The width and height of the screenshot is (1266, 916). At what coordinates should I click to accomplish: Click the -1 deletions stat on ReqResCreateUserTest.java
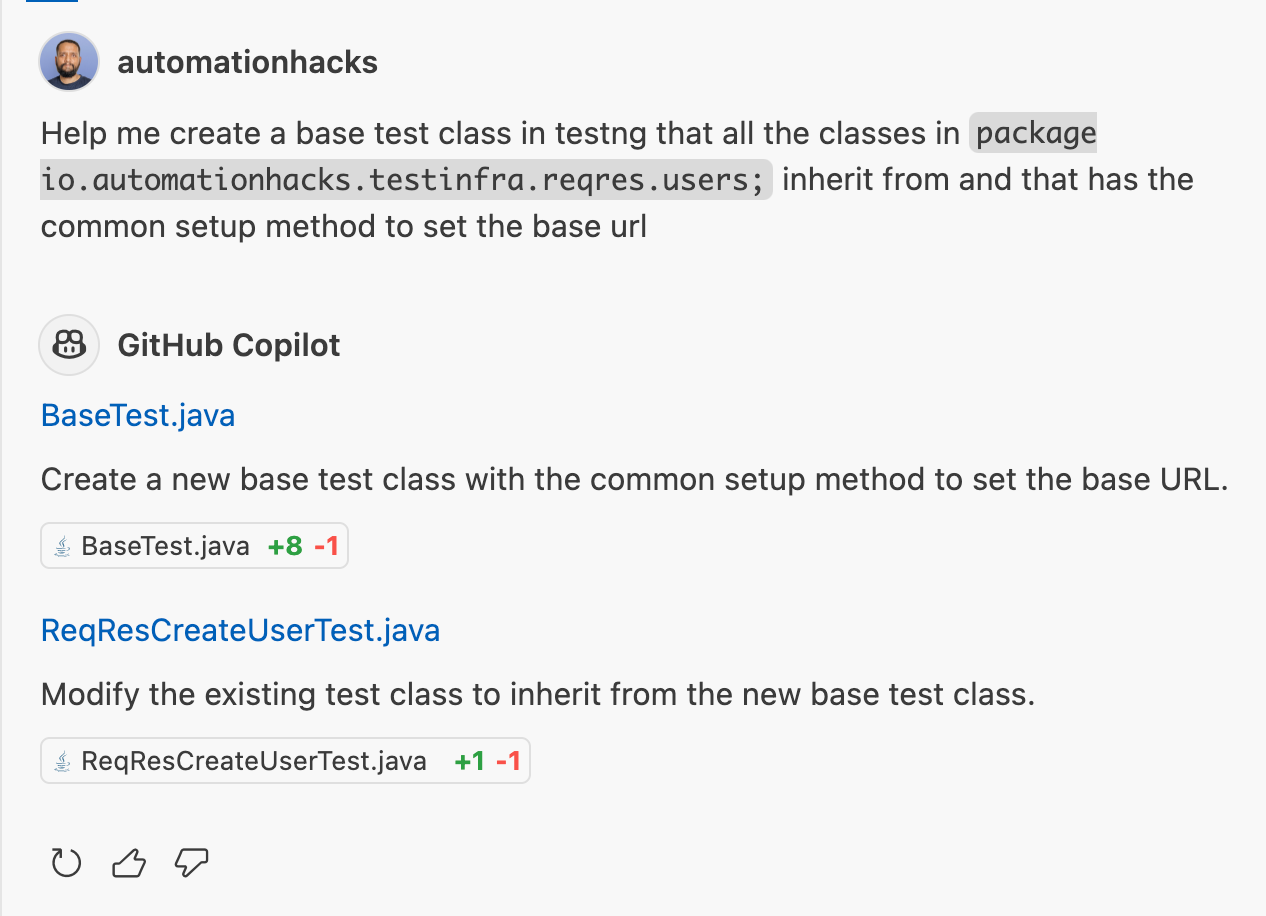click(508, 760)
